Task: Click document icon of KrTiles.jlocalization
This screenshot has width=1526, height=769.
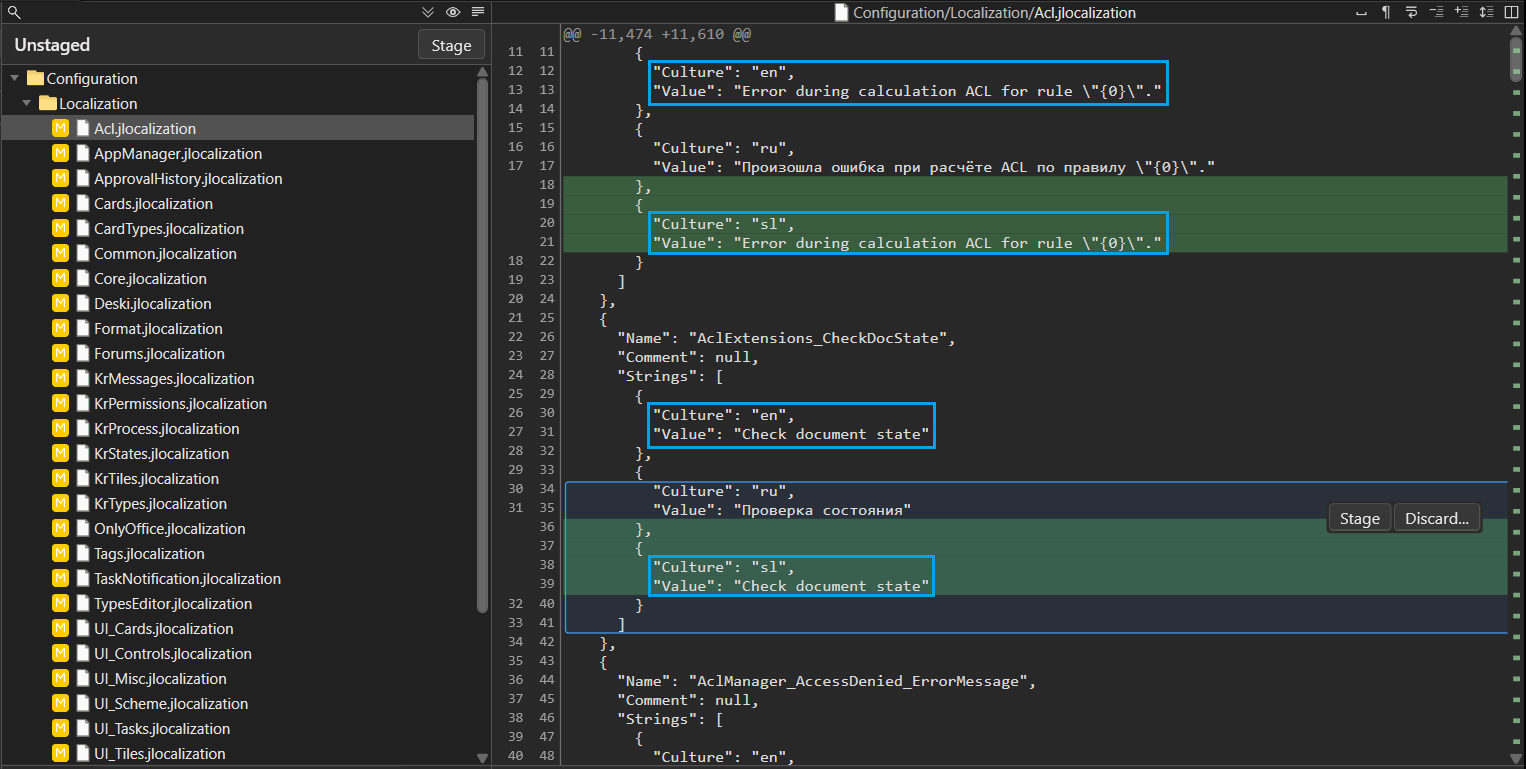Action: click(x=83, y=478)
